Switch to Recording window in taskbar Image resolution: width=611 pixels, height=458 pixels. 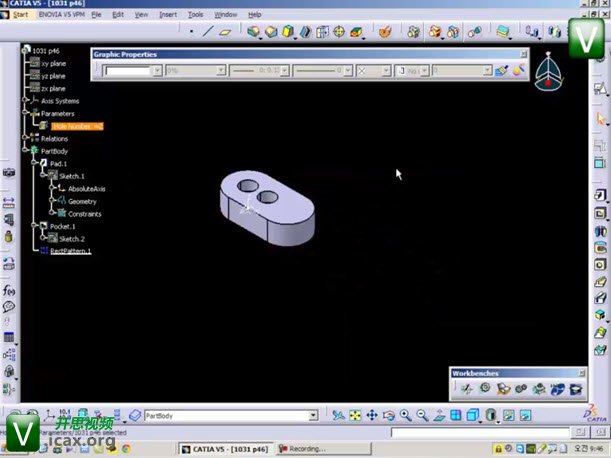[310, 449]
